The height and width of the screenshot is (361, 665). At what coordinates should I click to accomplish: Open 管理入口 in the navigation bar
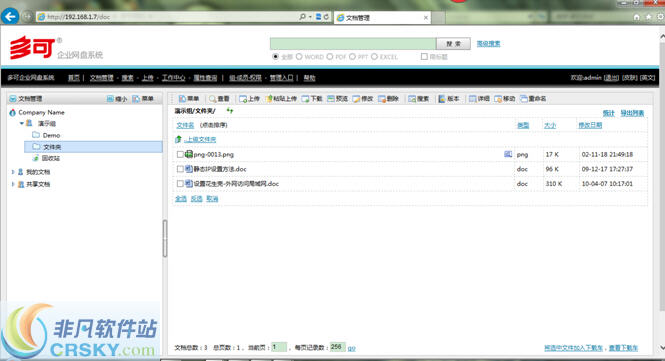tap(282, 78)
